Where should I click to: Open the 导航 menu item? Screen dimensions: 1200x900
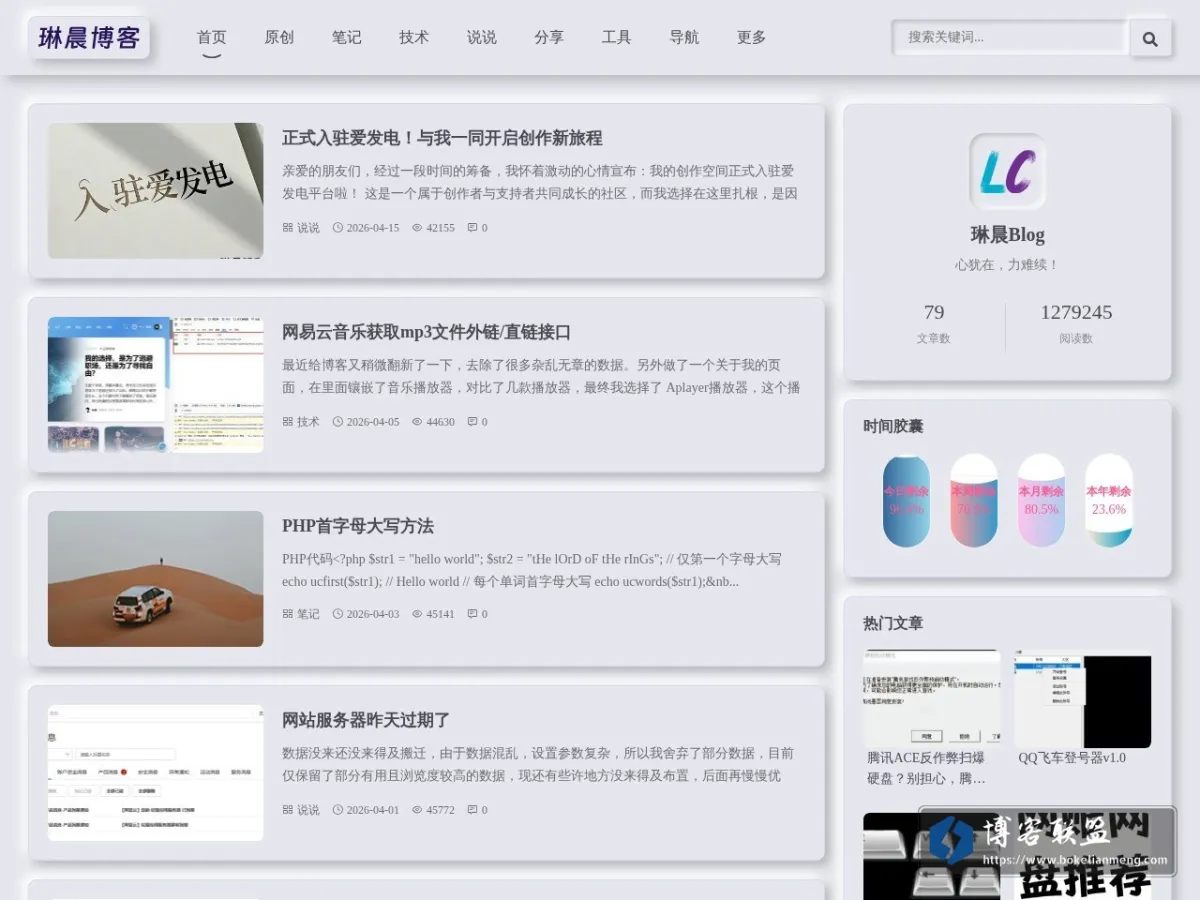coord(684,37)
